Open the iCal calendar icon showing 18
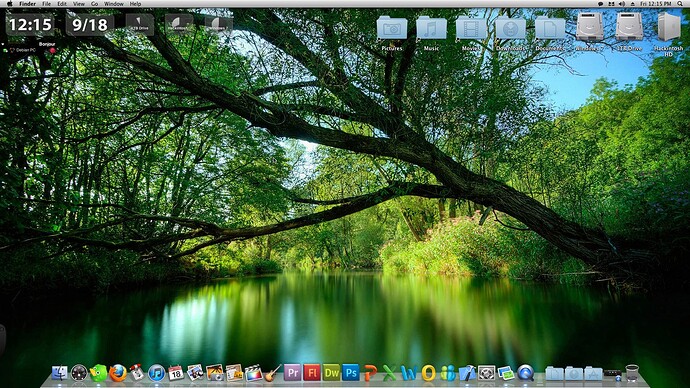 click(x=176, y=373)
